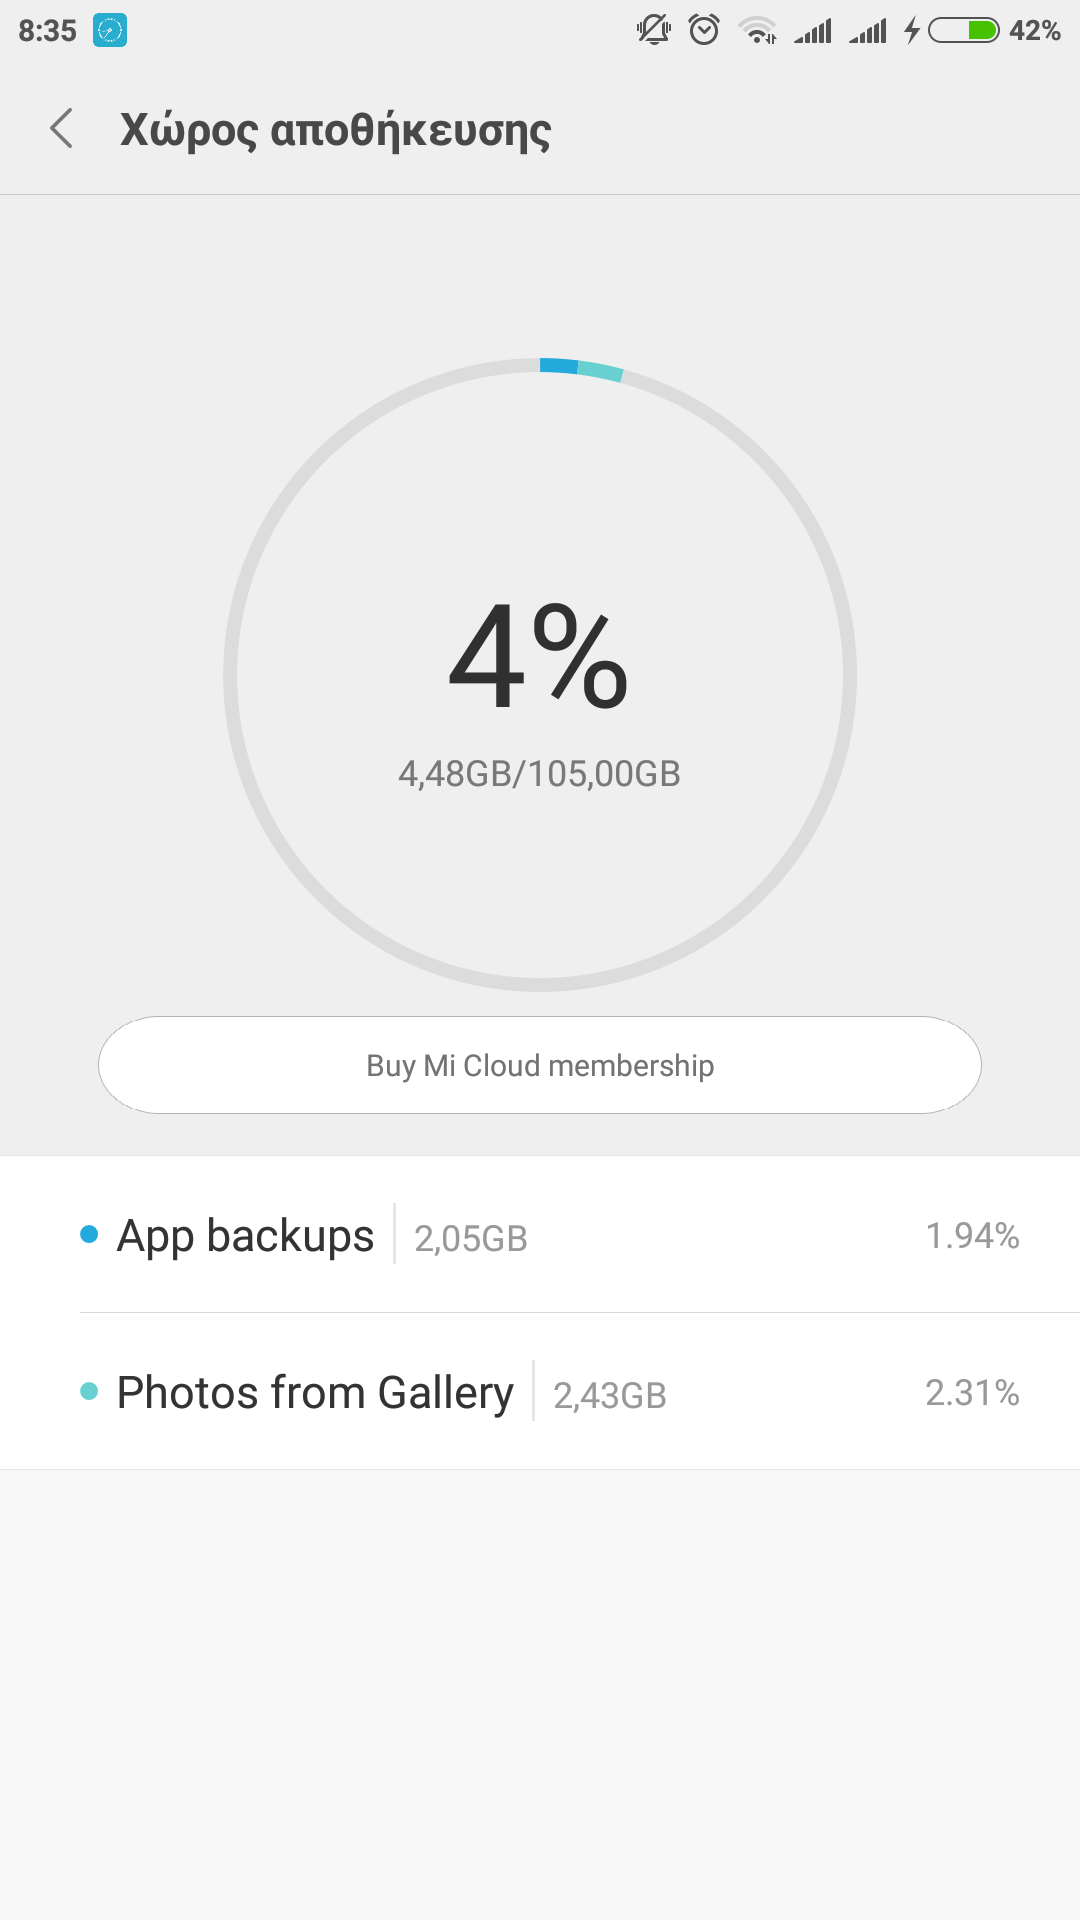Screen dimensions: 1080x1920
Task: Tap the blue segment on storage ring
Action: click(559, 366)
